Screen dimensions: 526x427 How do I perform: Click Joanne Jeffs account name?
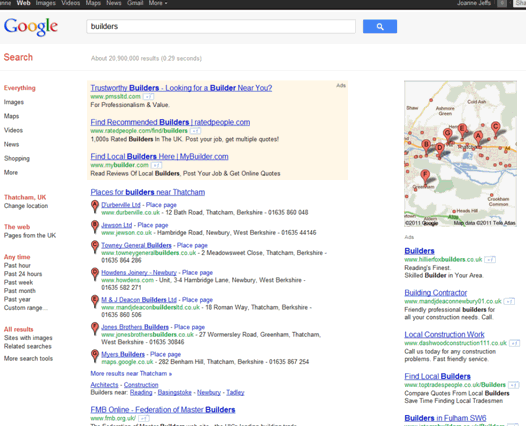[x=474, y=3]
